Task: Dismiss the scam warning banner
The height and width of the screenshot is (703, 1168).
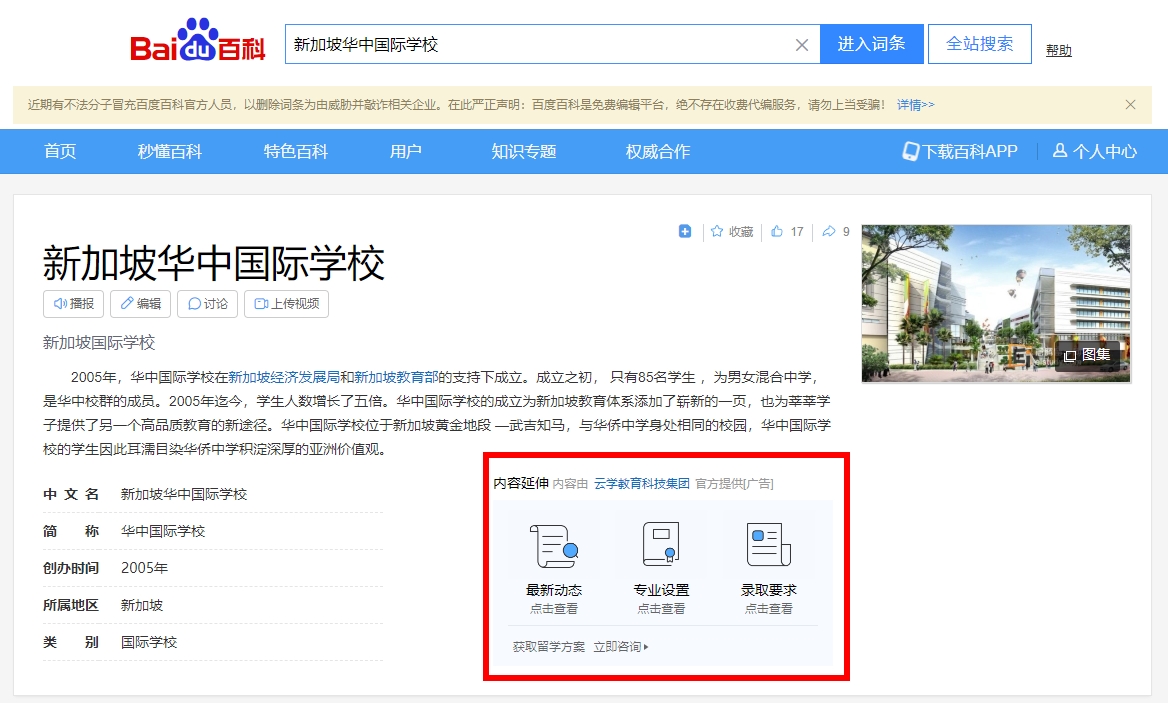Action: tap(1130, 104)
